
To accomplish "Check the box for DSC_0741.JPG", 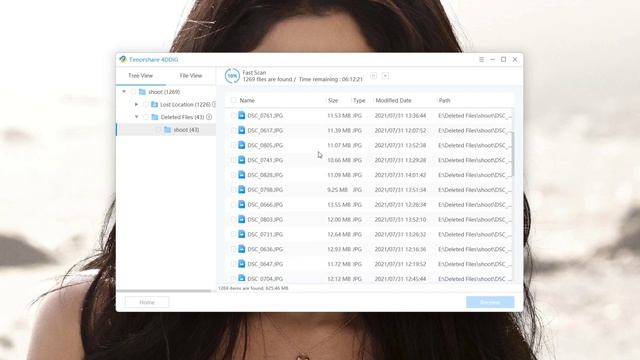I will [x=233, y=160].
